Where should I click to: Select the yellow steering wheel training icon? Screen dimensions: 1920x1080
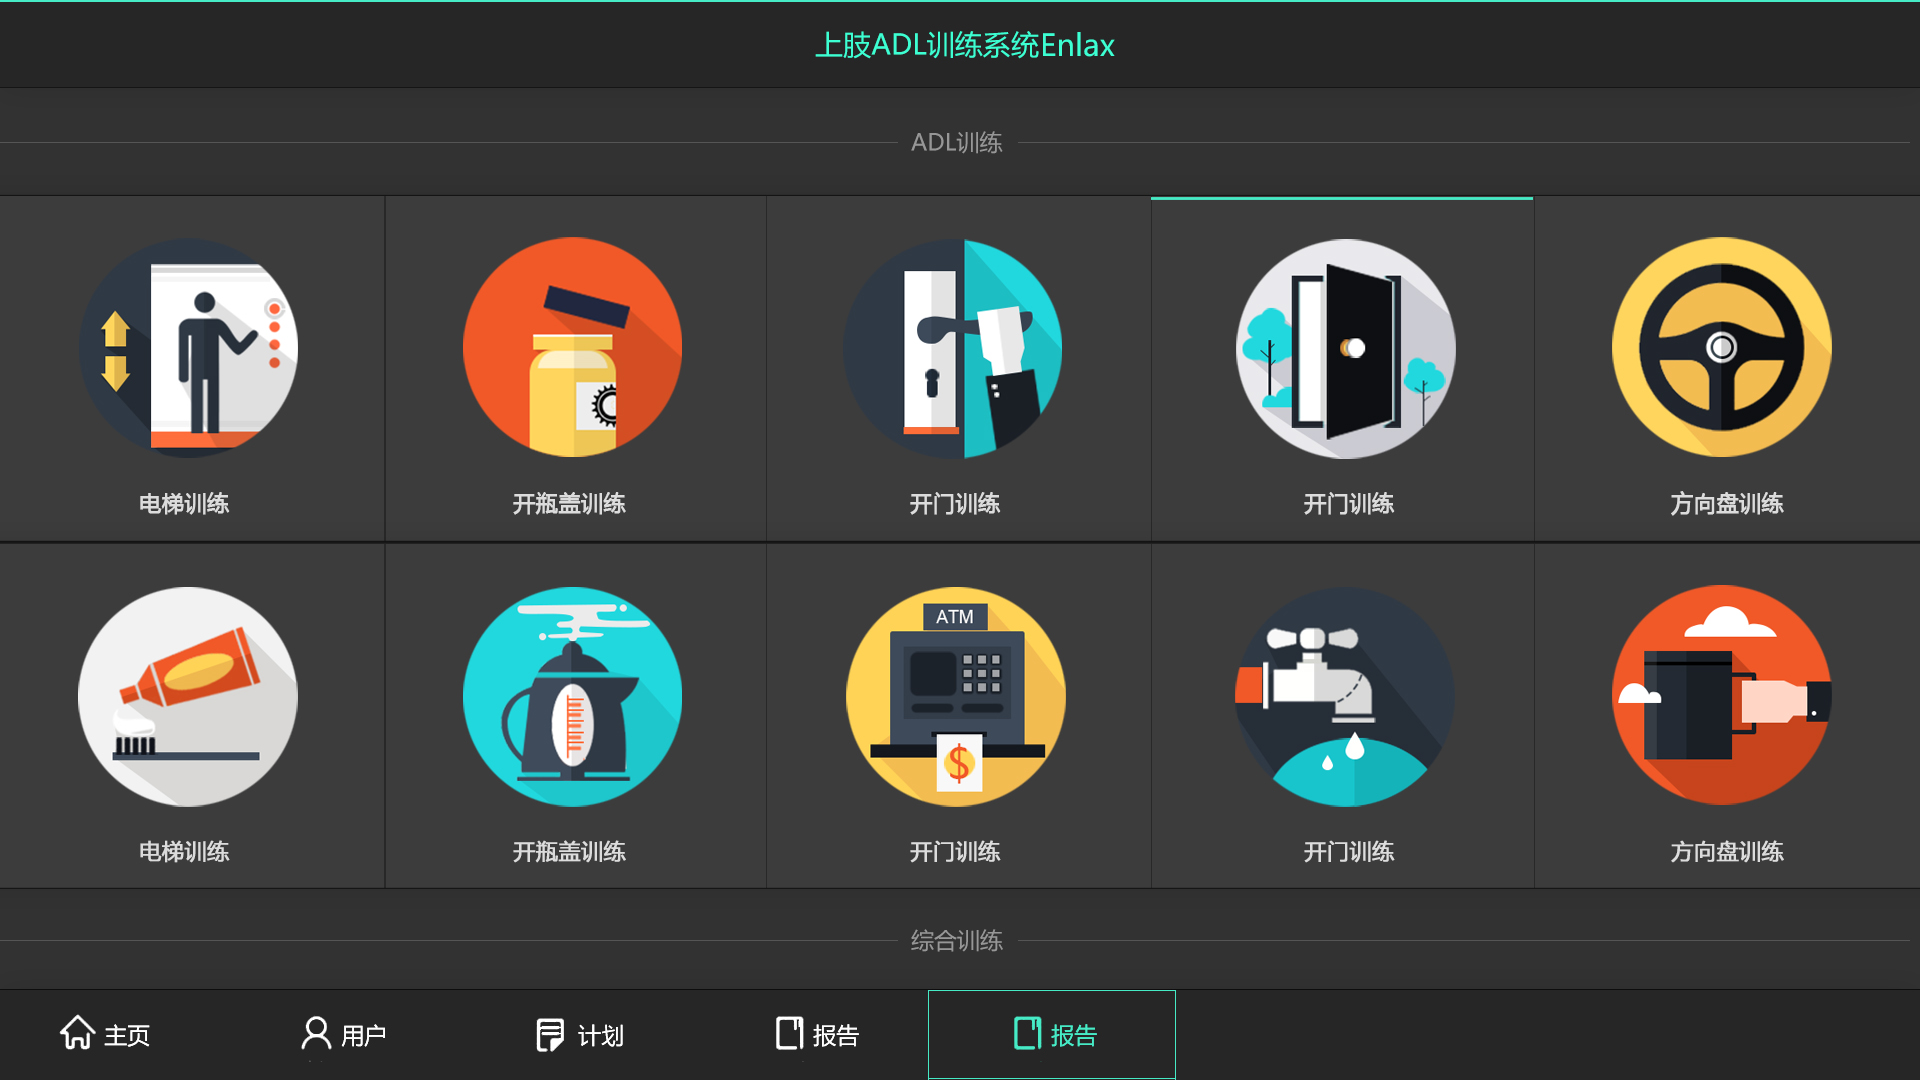pos(1721,348)
